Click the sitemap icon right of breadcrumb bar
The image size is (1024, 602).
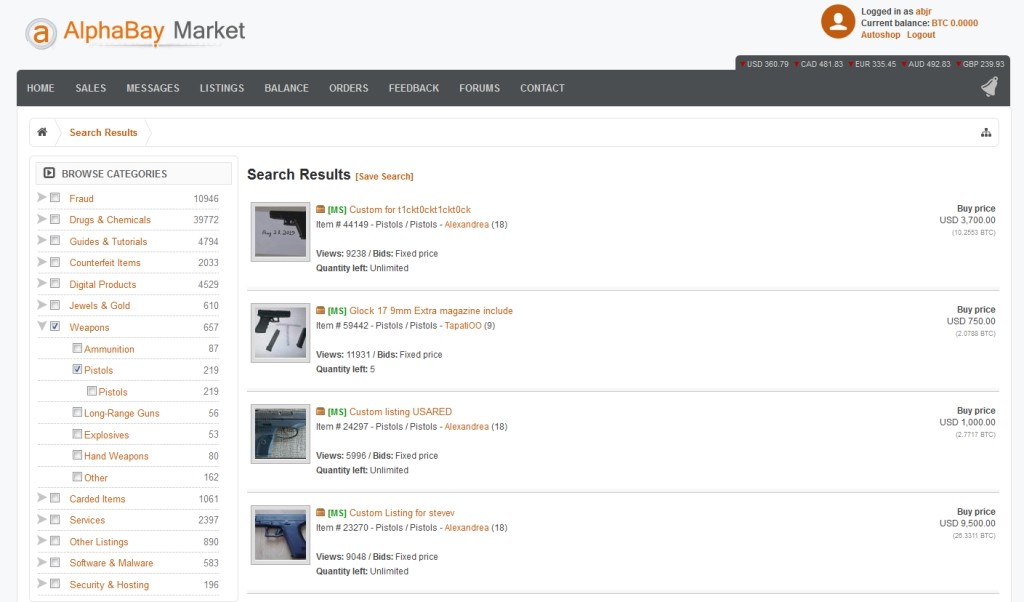click(x=985, y=133)
